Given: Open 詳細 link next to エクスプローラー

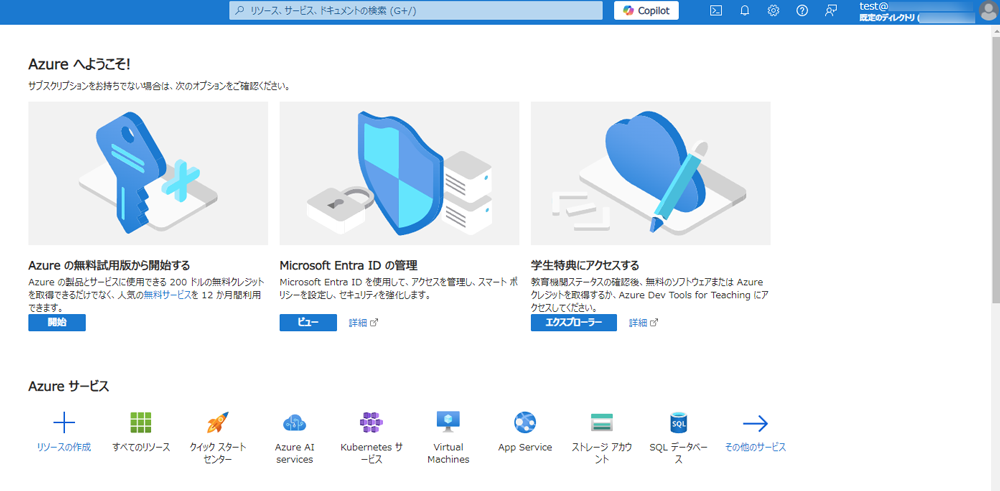Looking at the screenshot, I should pyautogui.click(x=643, y=323).
